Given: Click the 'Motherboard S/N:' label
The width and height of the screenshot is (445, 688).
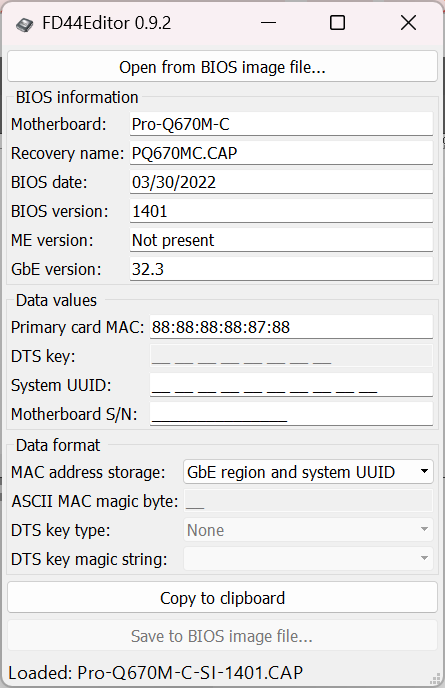Looking at the screenshot, I should (74, 414).
